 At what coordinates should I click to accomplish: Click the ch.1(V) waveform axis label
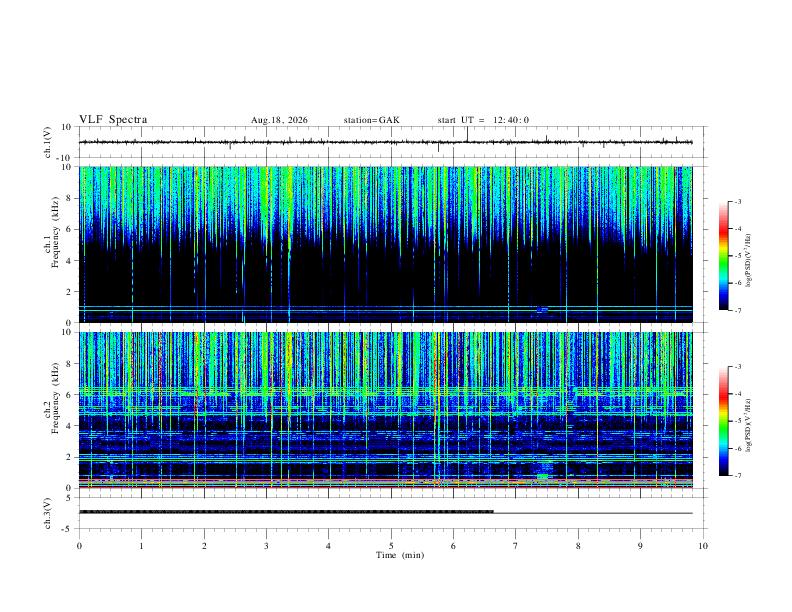tap(47, 142)
